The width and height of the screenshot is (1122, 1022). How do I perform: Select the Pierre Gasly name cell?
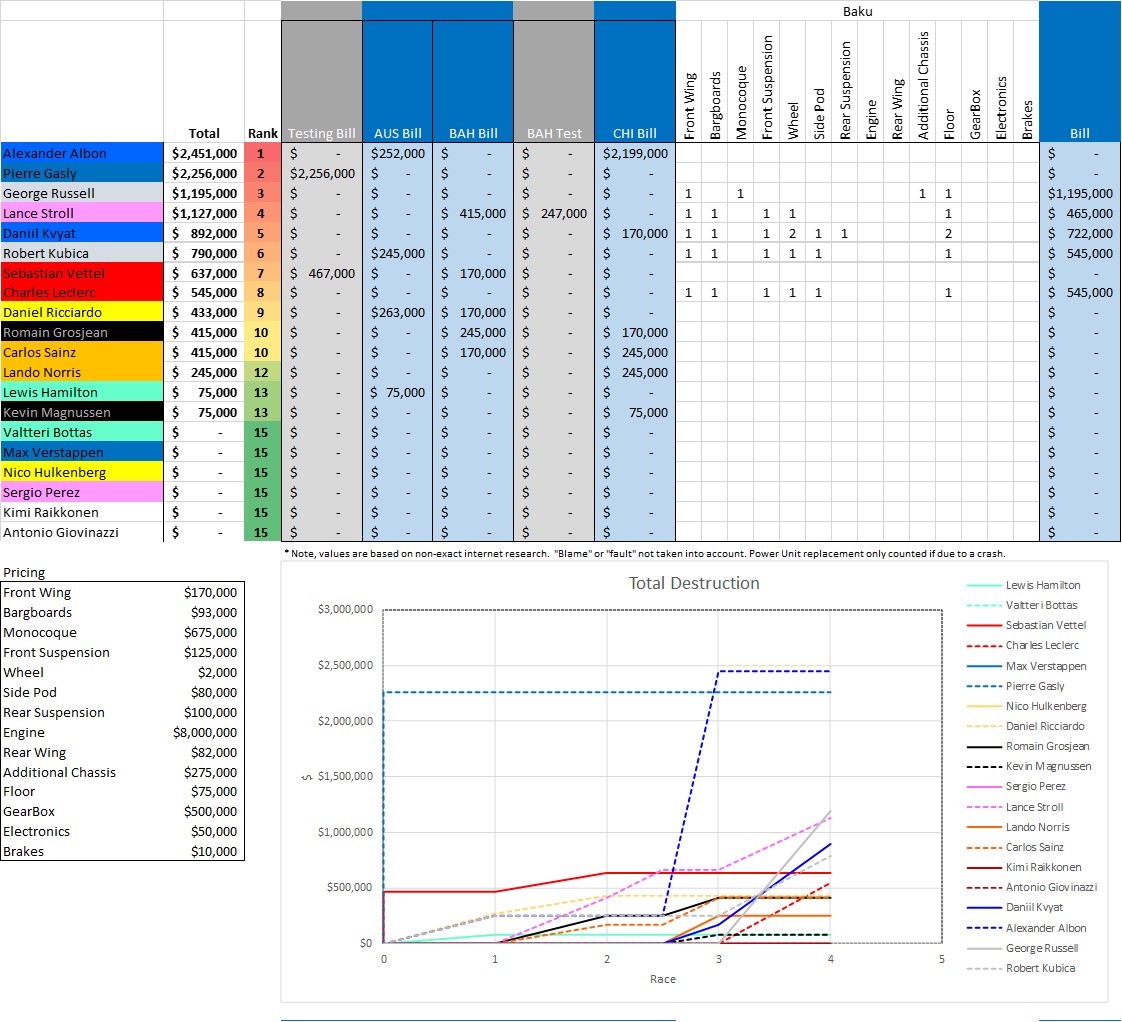(x=82, y=173)
